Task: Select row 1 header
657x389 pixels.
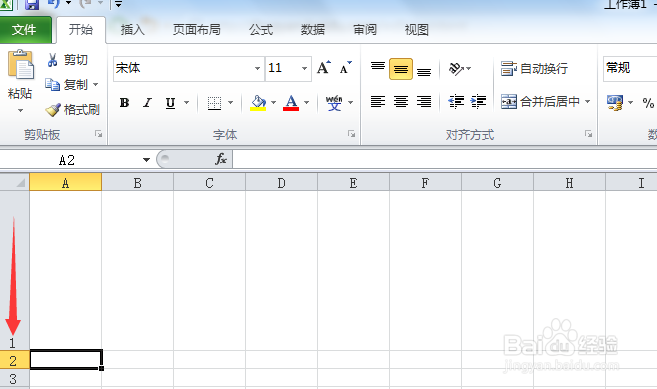Action: click(14, 271)
